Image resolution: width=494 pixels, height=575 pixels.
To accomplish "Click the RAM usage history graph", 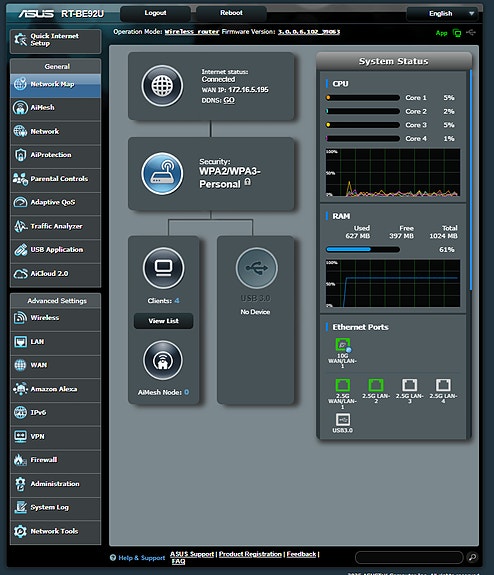I will pyautogui.click(x=393, y=283).
